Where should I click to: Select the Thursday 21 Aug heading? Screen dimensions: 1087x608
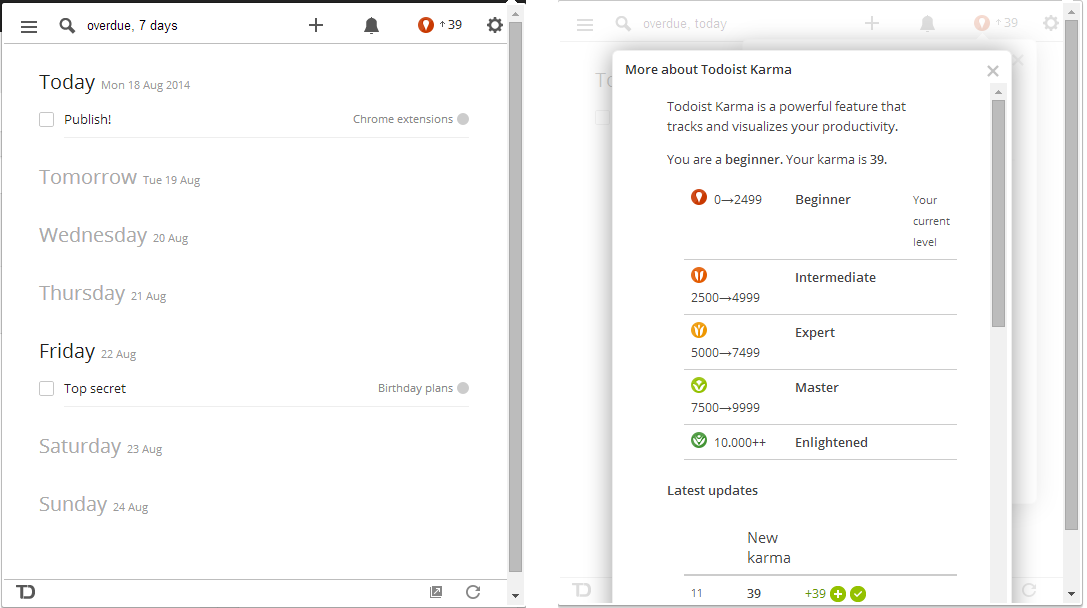click(x=103, y=293)
